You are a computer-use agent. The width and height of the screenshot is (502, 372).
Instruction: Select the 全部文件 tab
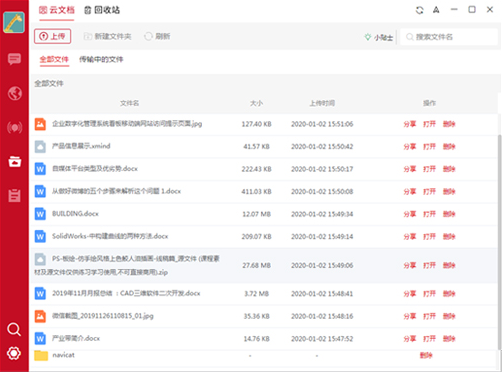tap(54, 60)
